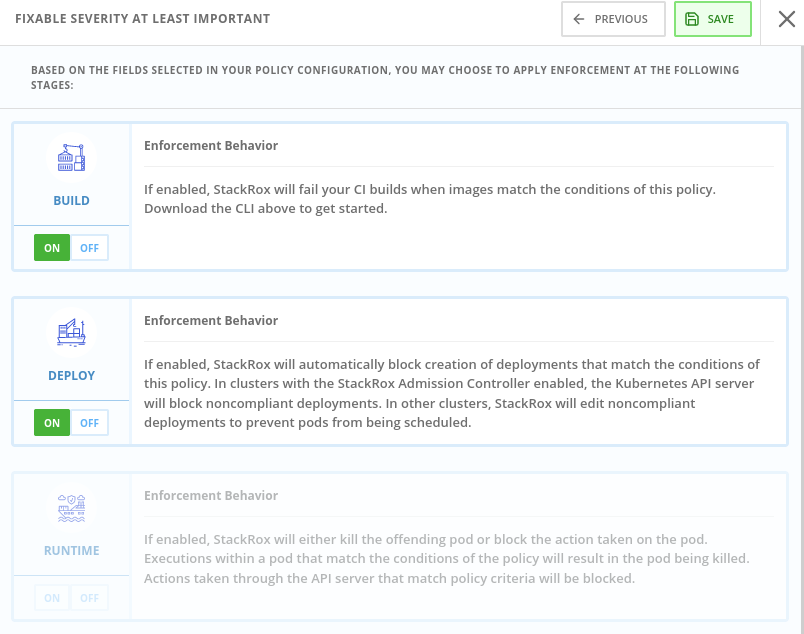Screen dimensions: 804x634
Task: Click the floppy disk icon in Save
Action: [692, 19]
